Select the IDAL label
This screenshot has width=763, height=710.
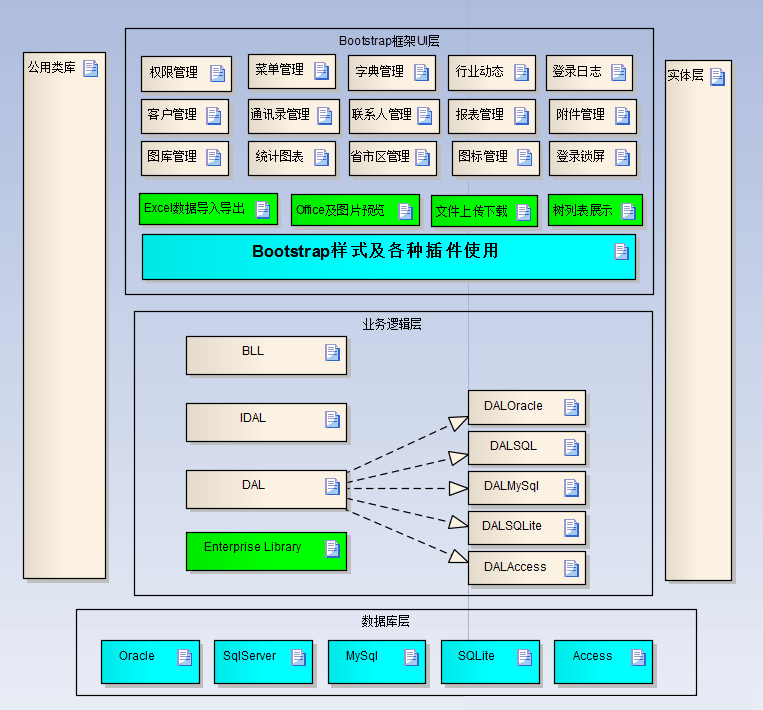coord(253,418)
